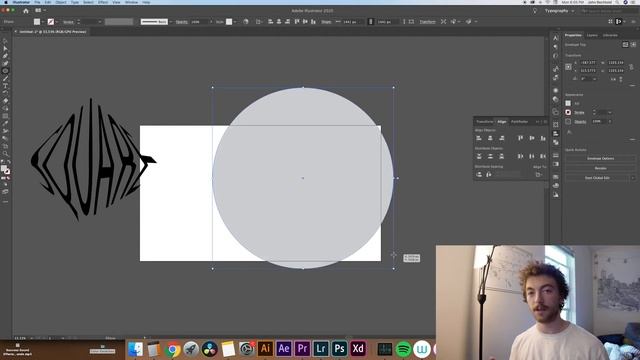Open the Align panel icon in dock strip
The width and height of the screenshot is (640, 360).
tap(556, 133)
